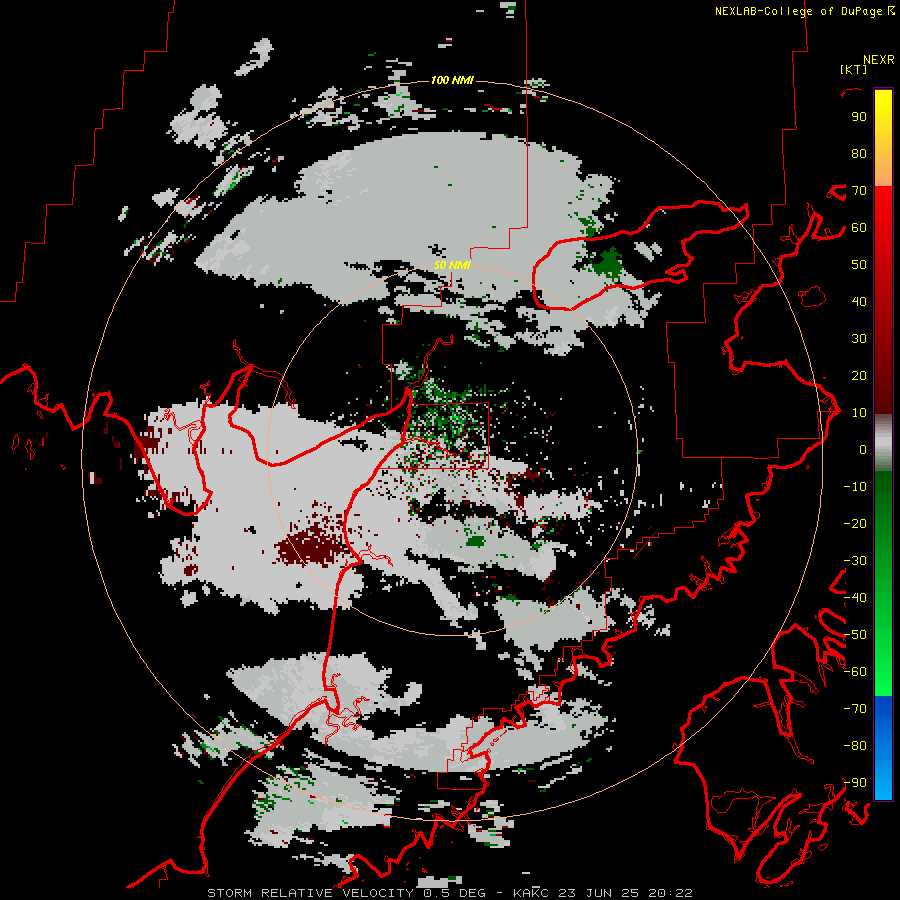Click the NEXR label above the color bar
Viewport: 900px width, 900px height.
click(879, 60)
